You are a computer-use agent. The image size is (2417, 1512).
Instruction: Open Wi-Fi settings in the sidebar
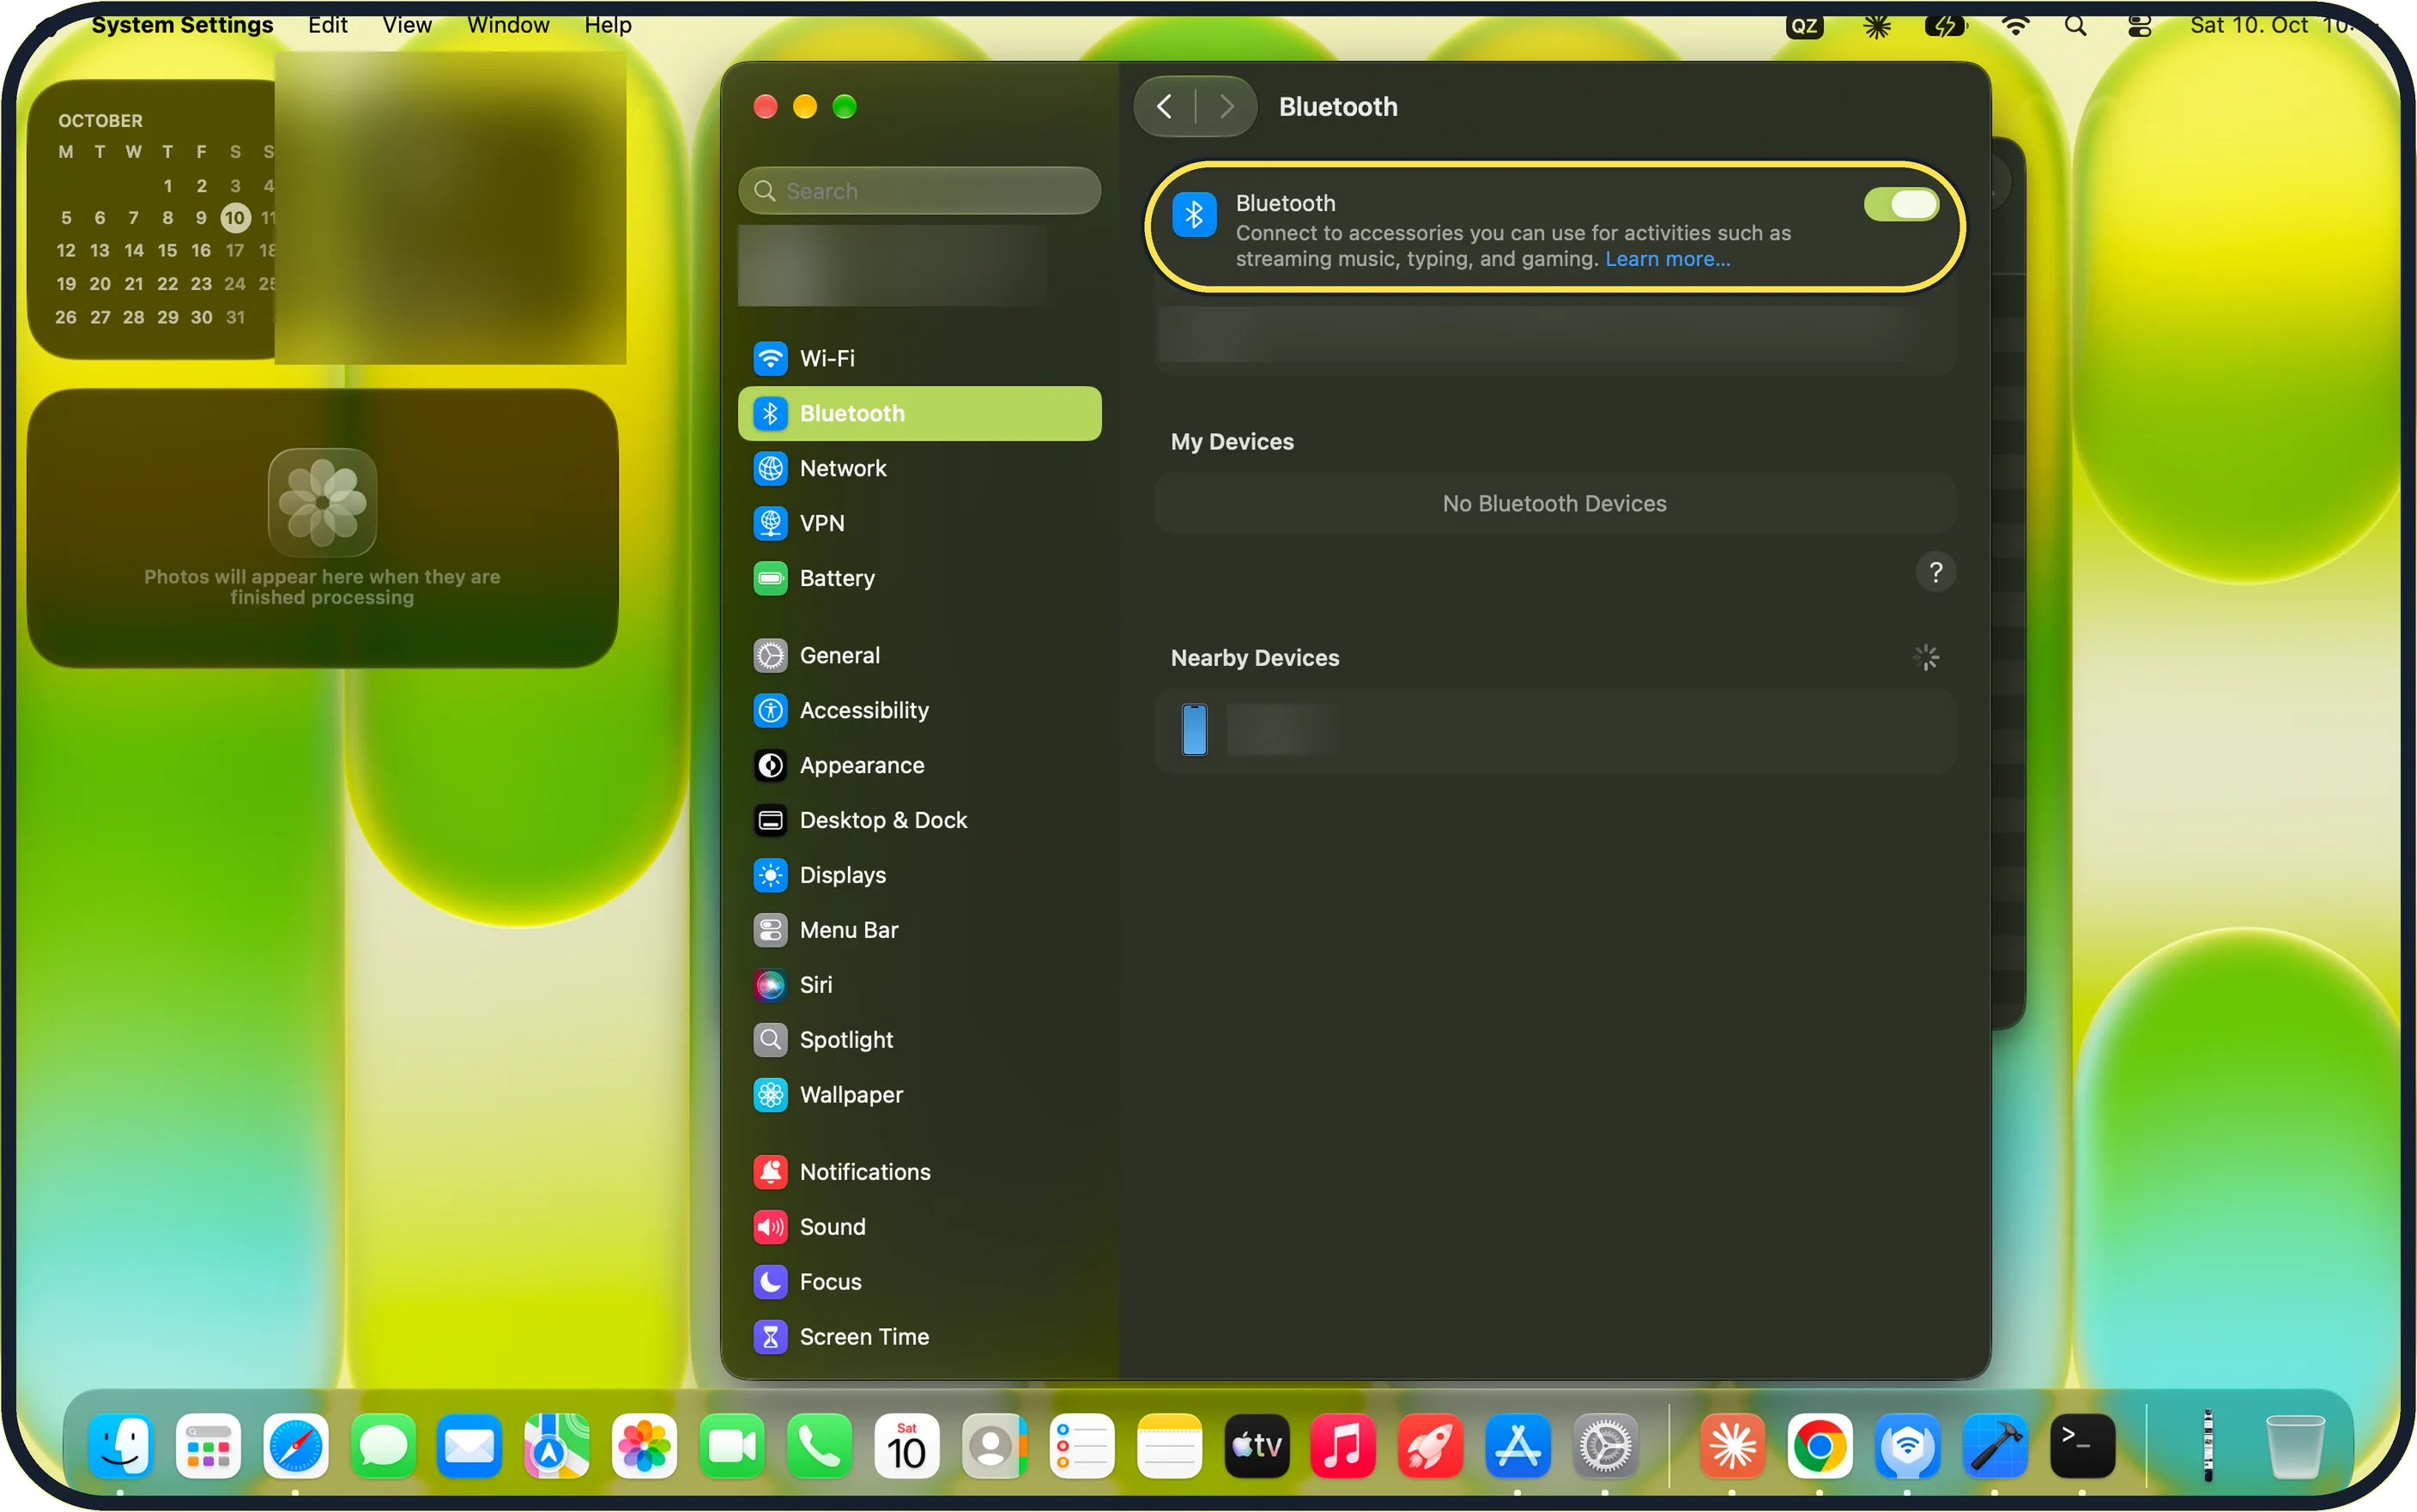click(x=919, y=358)
